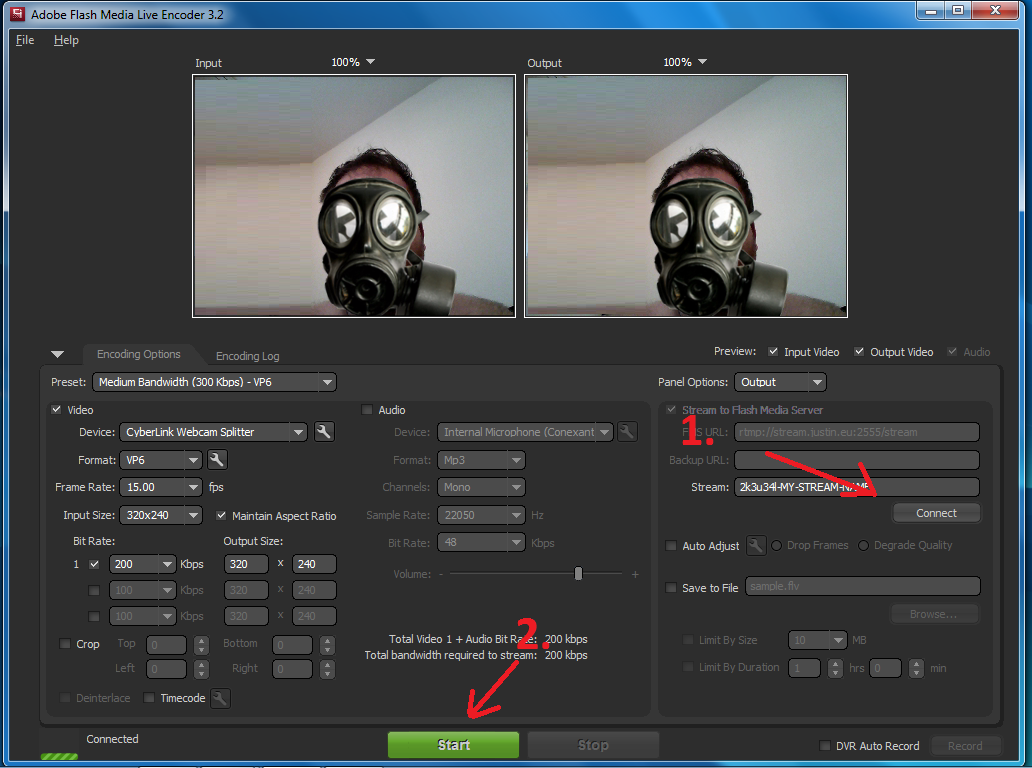This screenshot has width=1032, height=768.
Task: Click the Input video preview
Action: pos(353,196)
